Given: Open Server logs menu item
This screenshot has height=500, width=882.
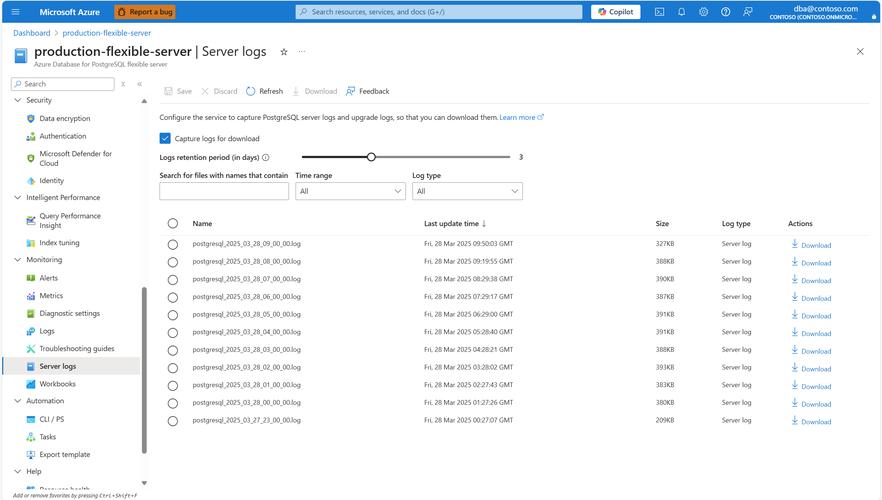Looking at the screenshot, I should [x=71, y=366].
